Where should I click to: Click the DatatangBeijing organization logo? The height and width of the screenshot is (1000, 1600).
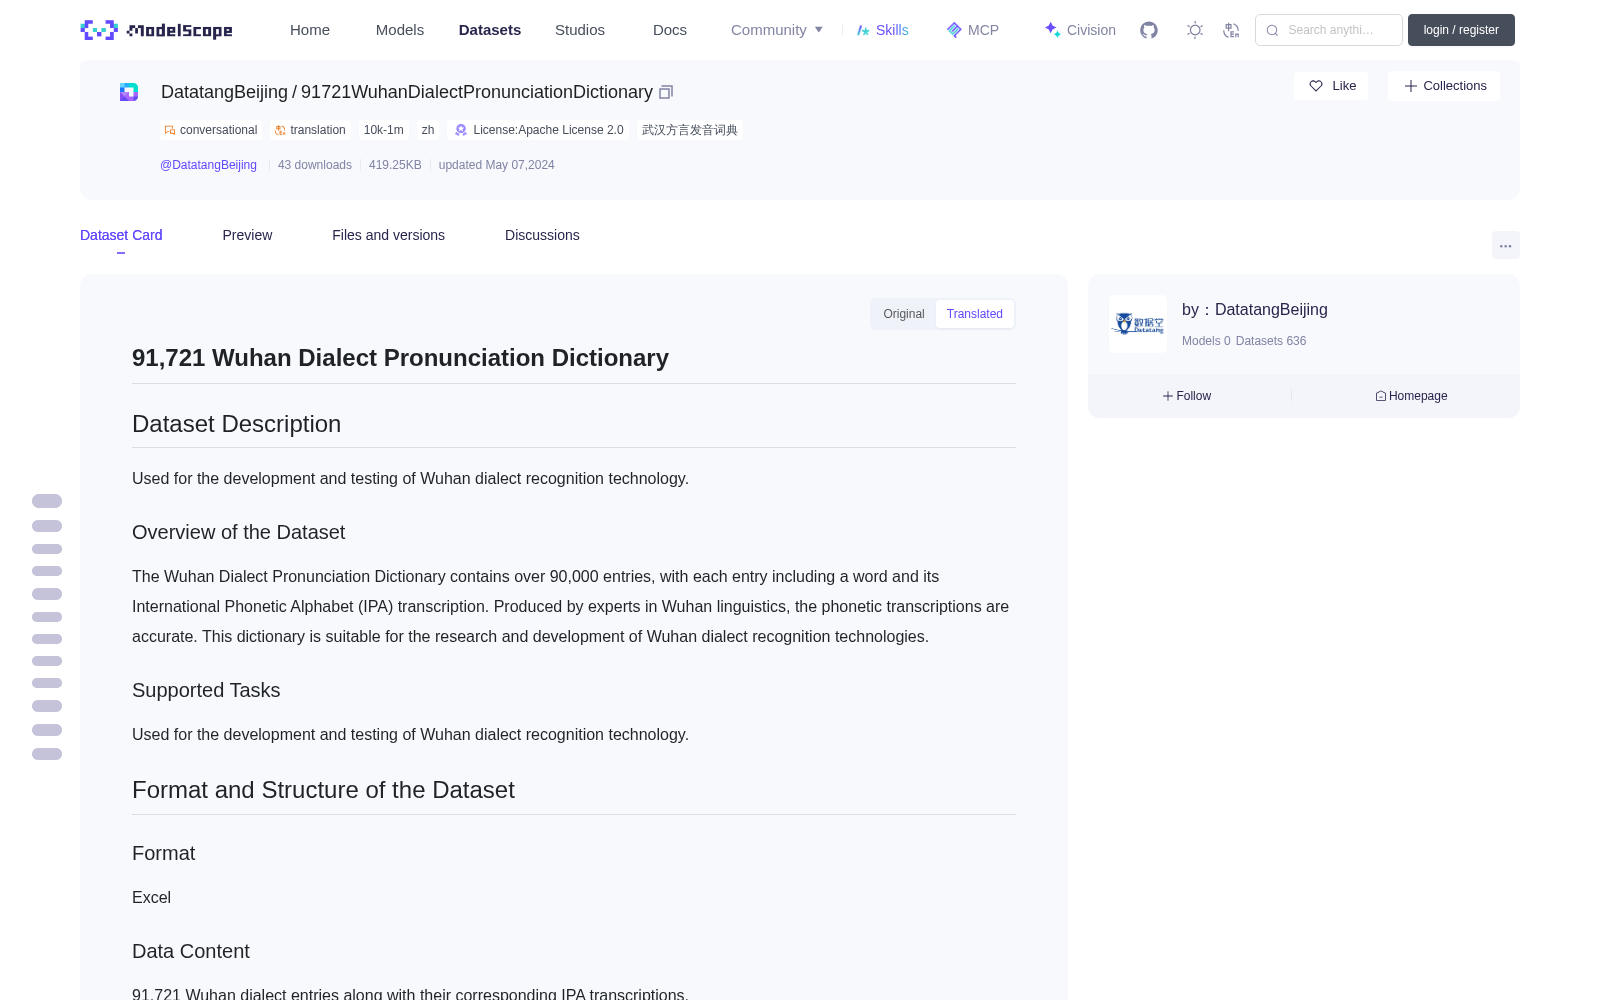pos(1138,324)
